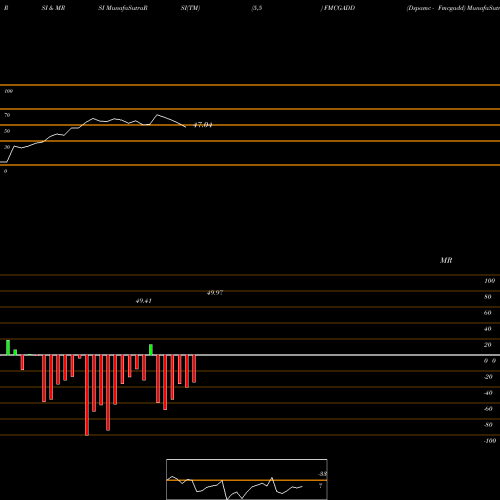Click the tallest red histogram bar

pos(87,395)
